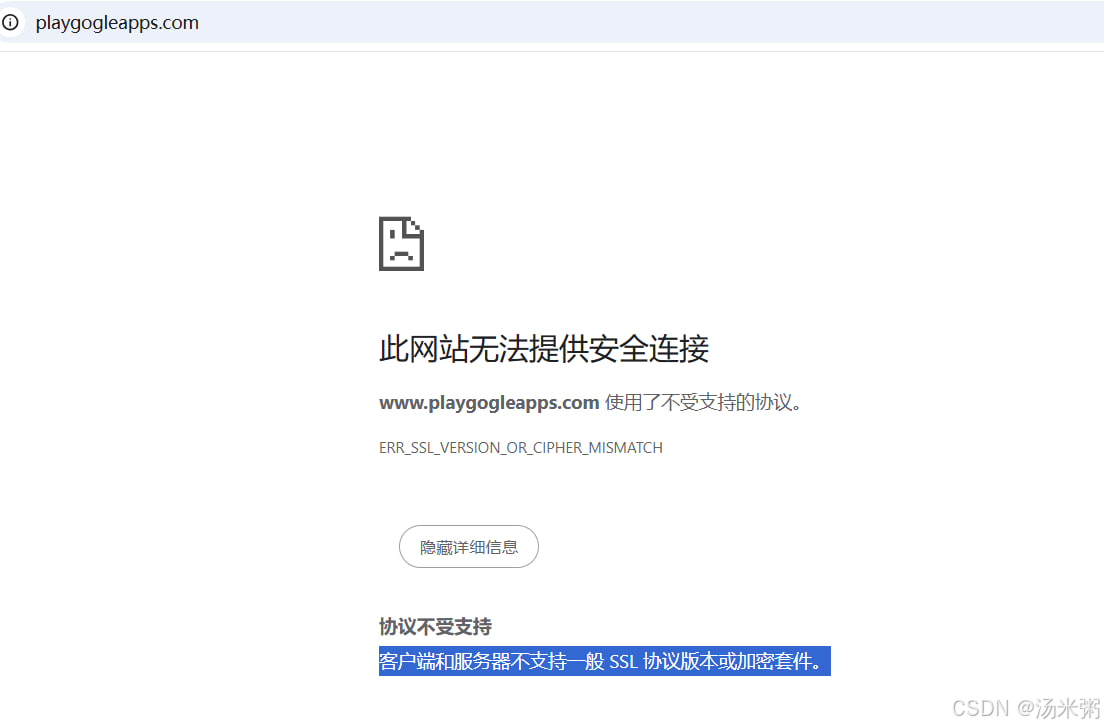
Task: Click the heading 此网站无法提供安全连接
Action: (544, 349)
